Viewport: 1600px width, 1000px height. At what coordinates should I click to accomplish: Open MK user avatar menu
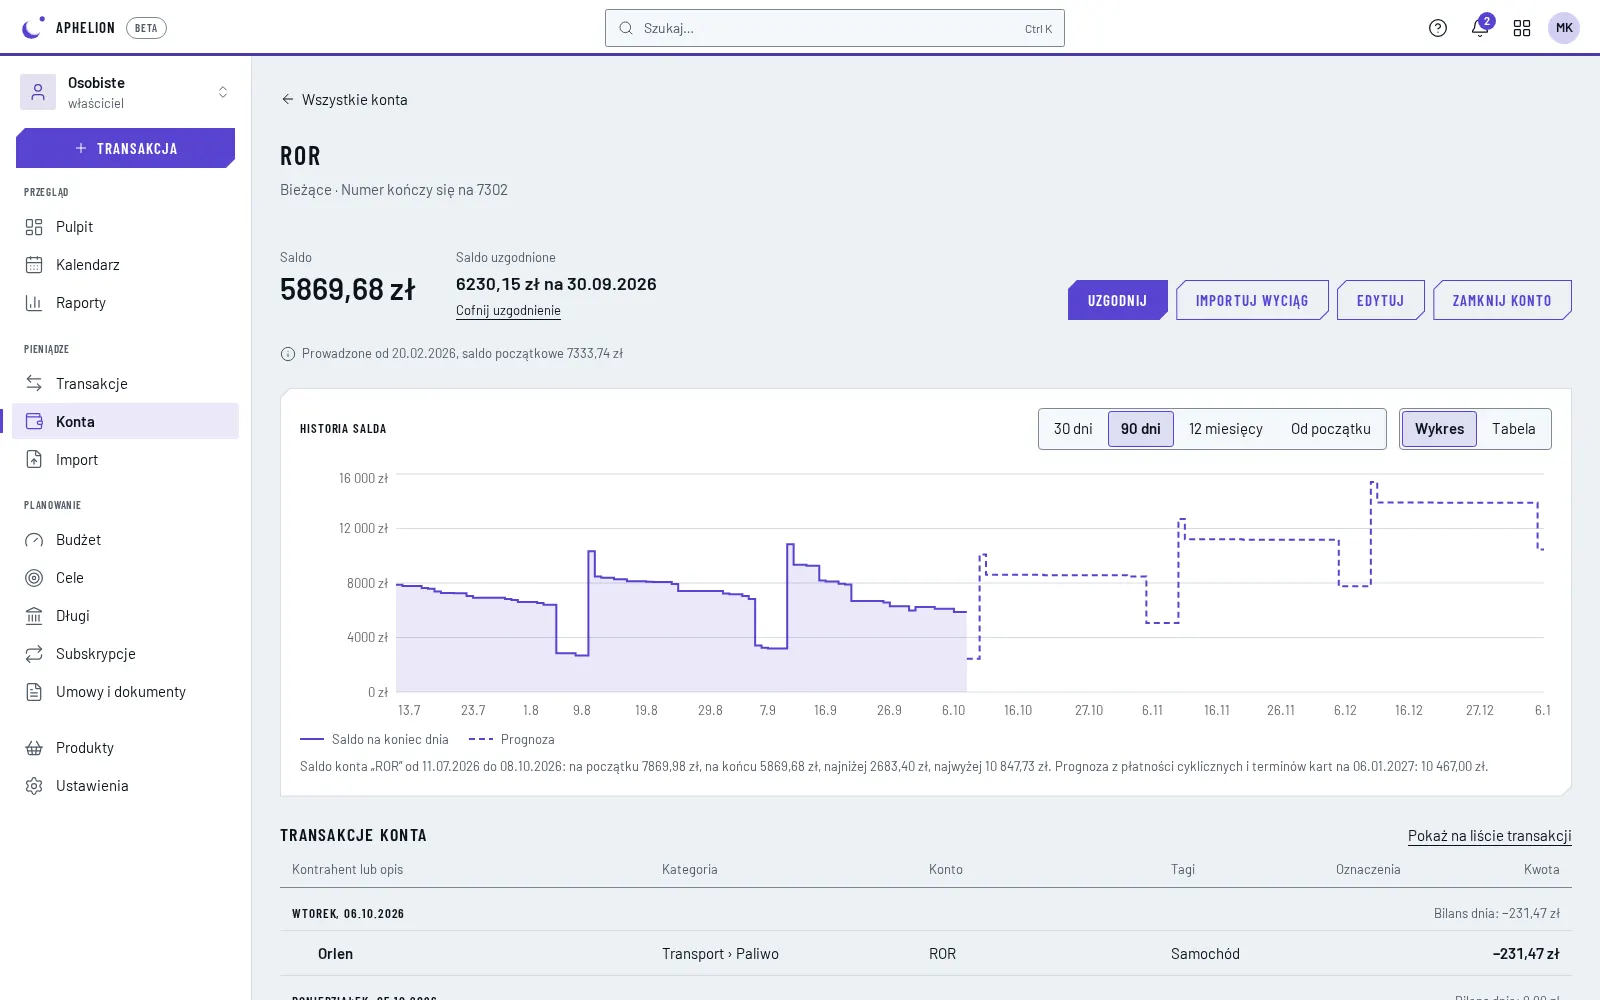[x=1564, y=28]
